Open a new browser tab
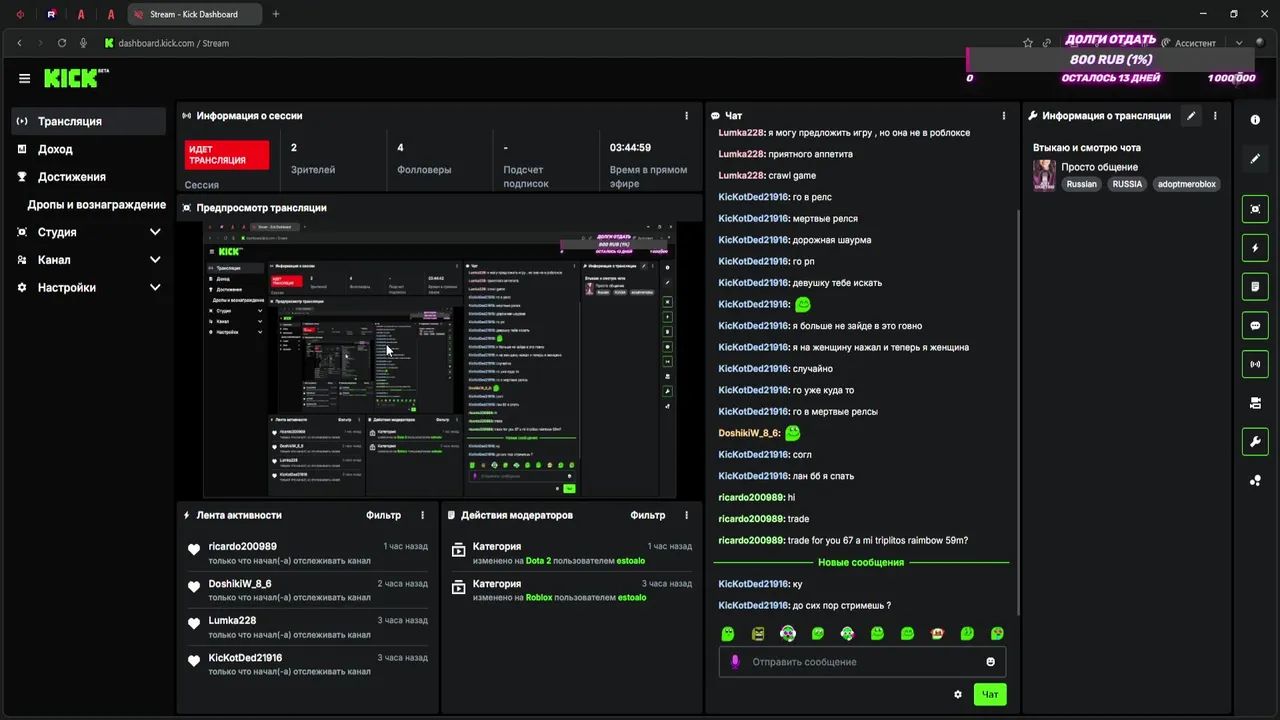The width and height of the screenshot is (1280, 720). click(x=276, y=14)
